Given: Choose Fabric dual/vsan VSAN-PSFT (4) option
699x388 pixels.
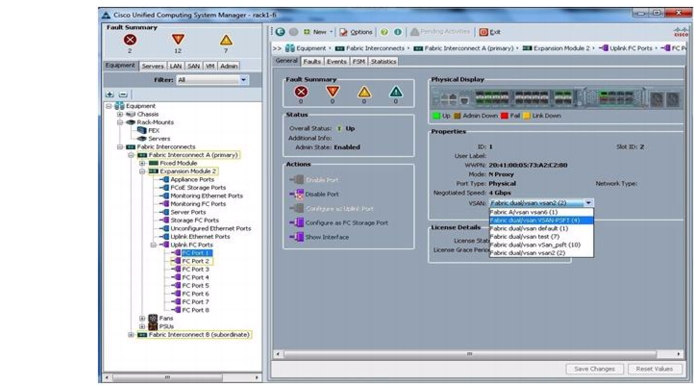Looking at the screenshot, I should click(x=541, y=220).
